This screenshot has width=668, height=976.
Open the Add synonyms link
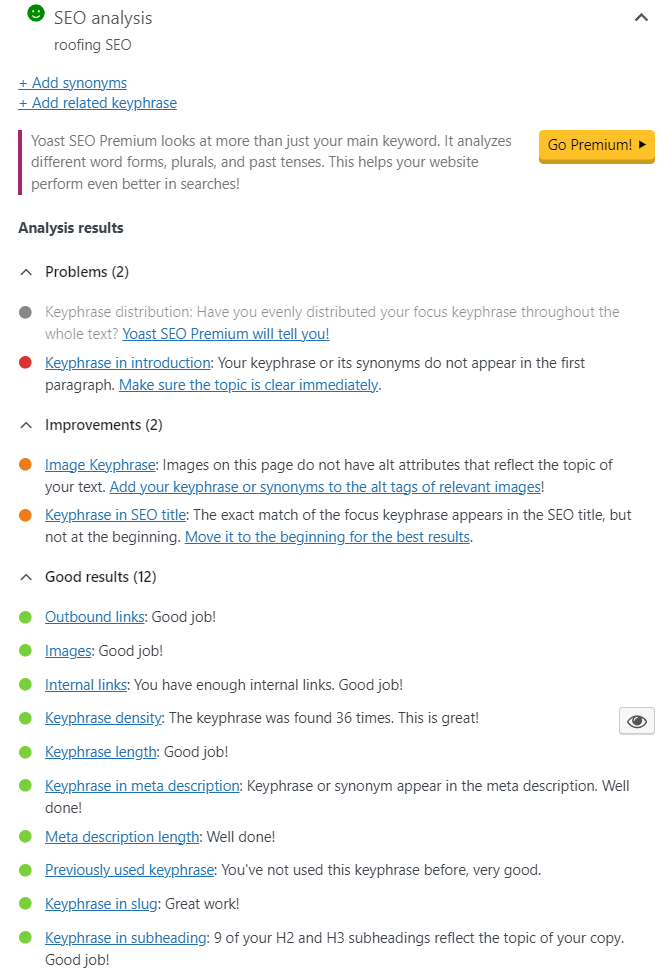click(x=72, y=82)
